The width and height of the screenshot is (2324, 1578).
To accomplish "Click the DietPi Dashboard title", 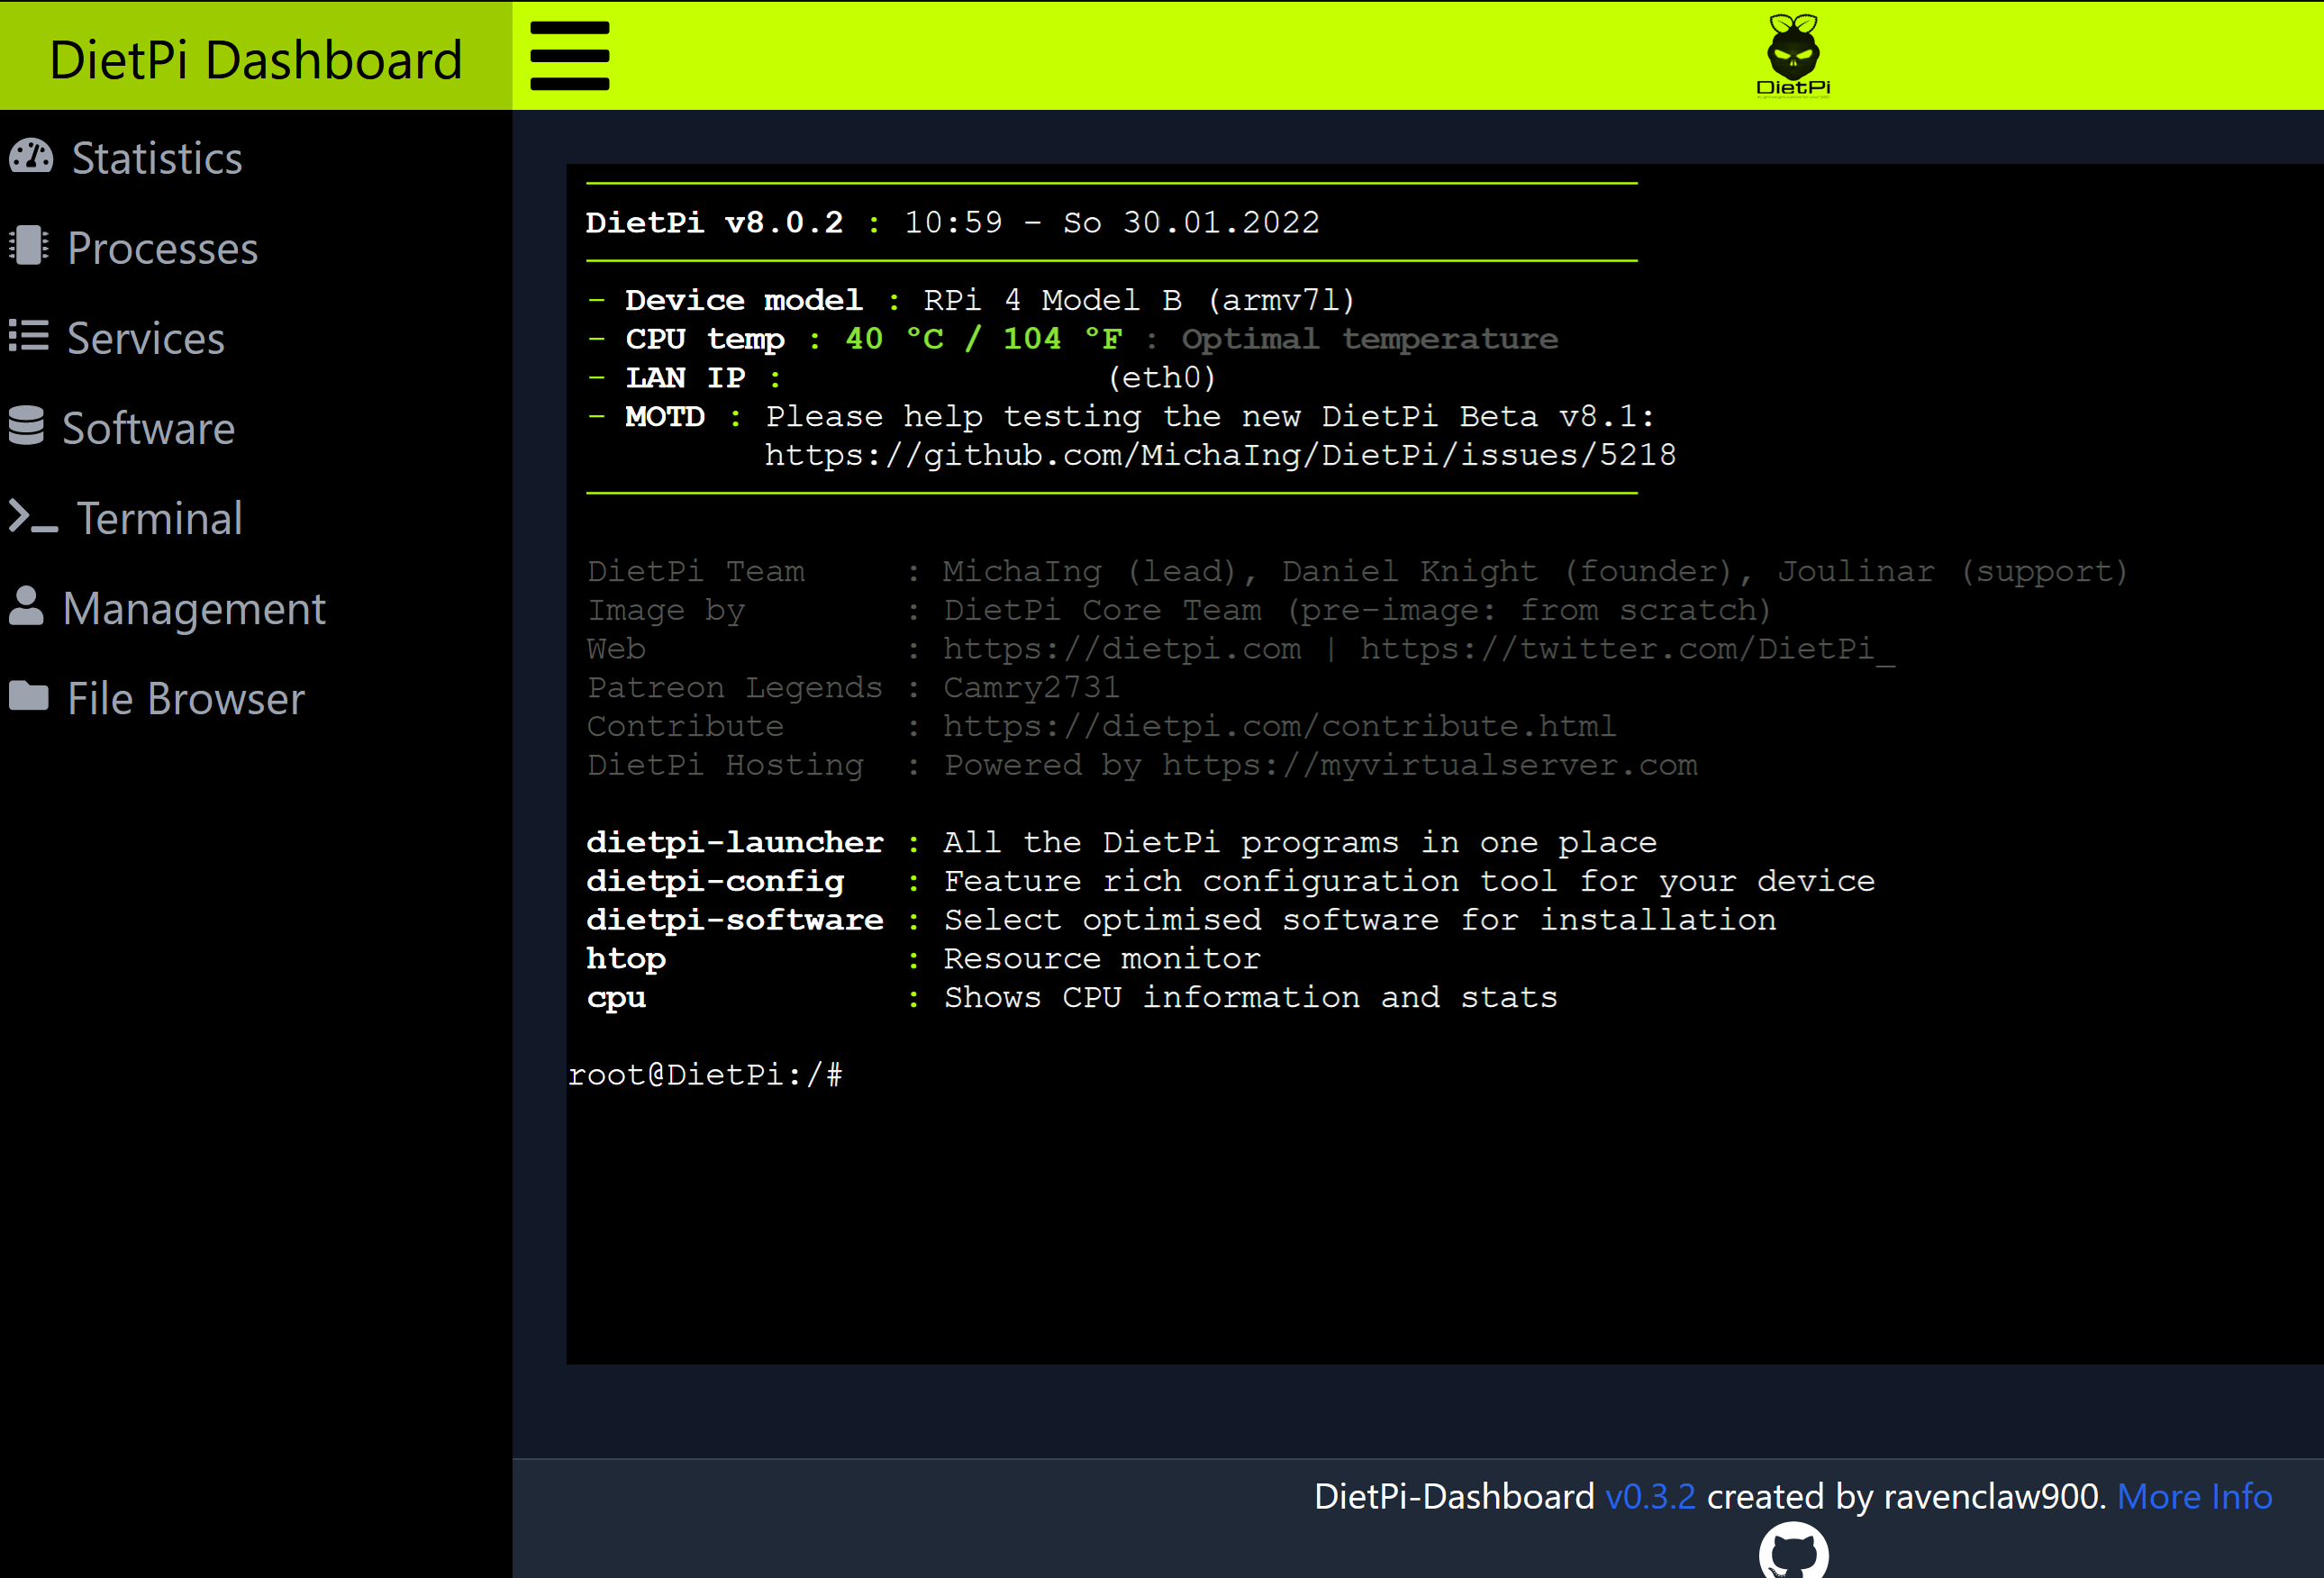I will (x=256, y=60).
